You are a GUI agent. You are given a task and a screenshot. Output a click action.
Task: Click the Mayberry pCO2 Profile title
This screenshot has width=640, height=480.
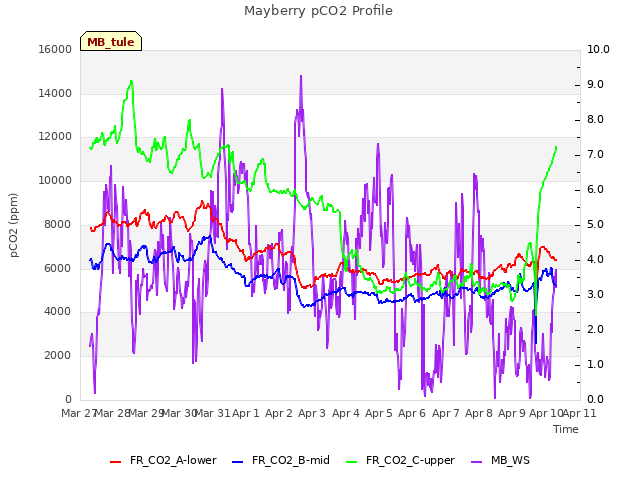coord(318,11)
